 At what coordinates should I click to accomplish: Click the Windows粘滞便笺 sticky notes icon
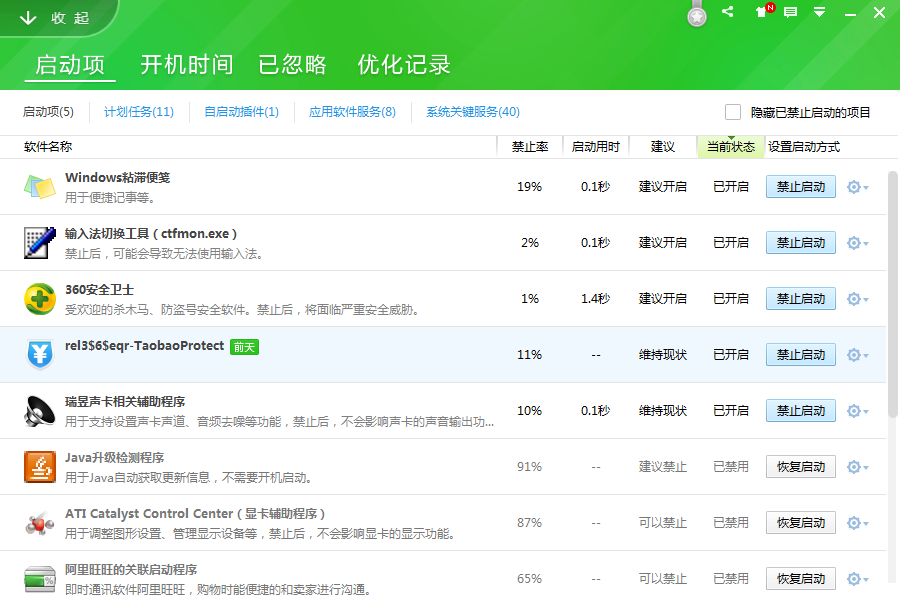[40, 185]
